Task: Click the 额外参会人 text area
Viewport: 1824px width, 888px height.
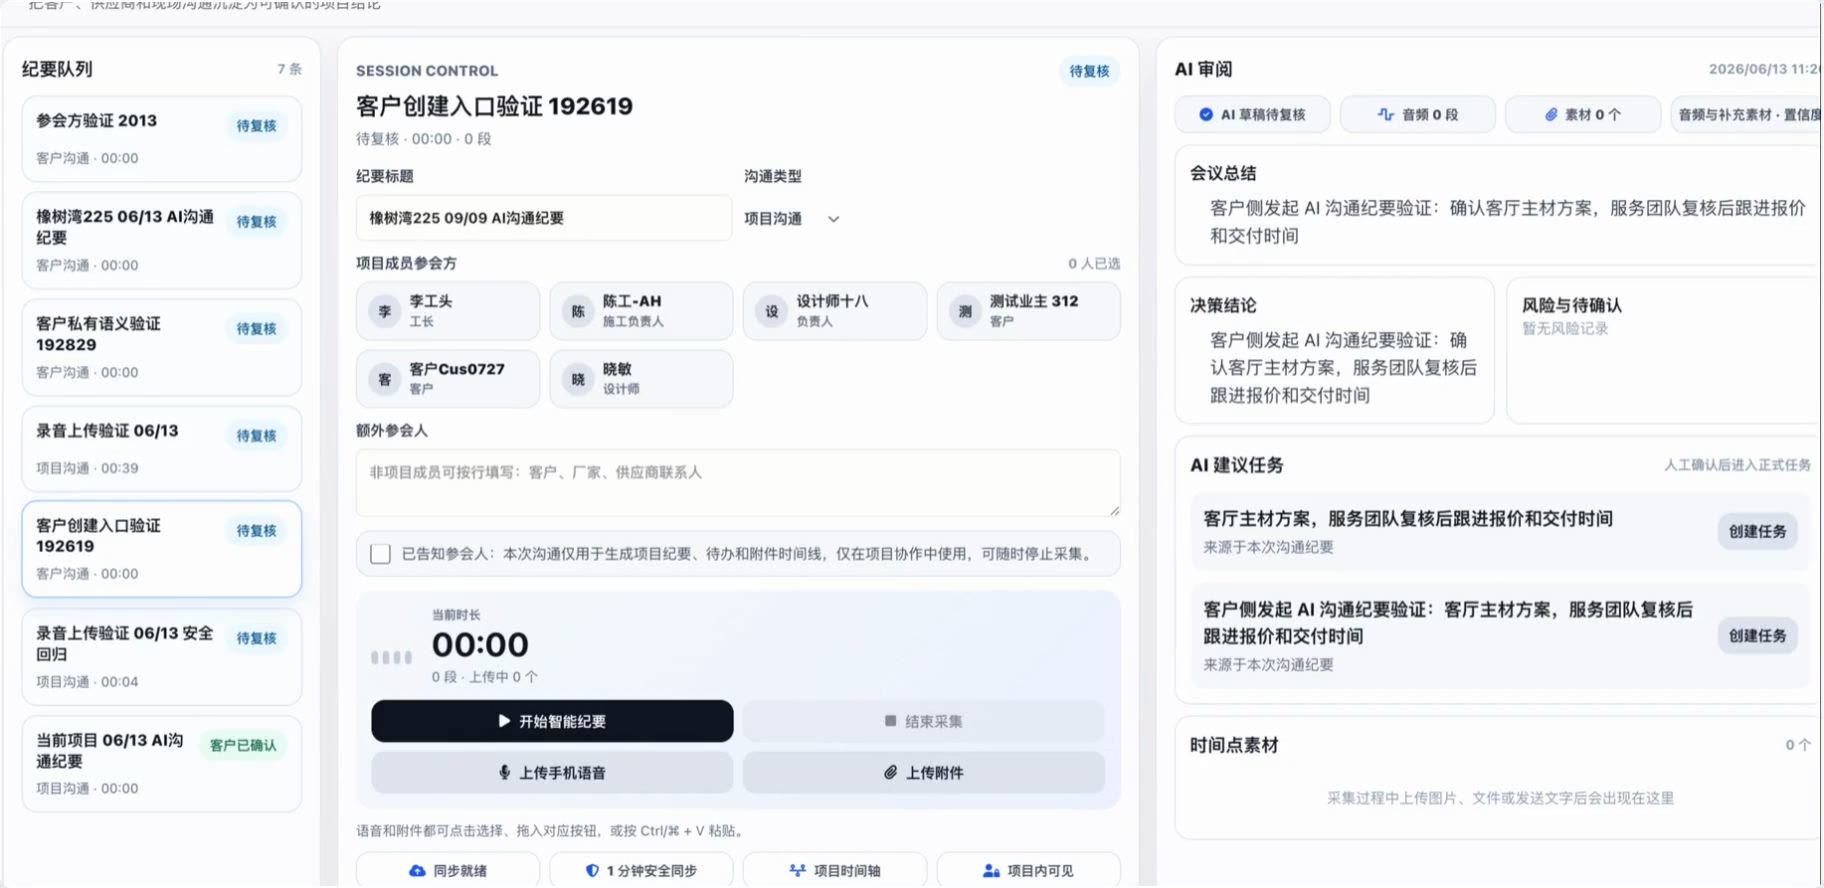Action: pos(738,483)
